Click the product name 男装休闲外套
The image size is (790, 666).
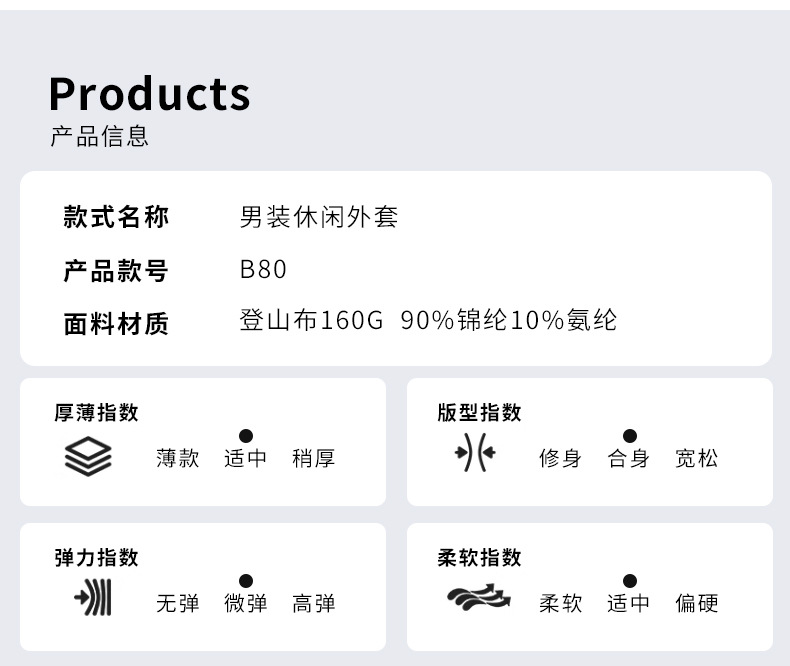[x=319, y=217]
